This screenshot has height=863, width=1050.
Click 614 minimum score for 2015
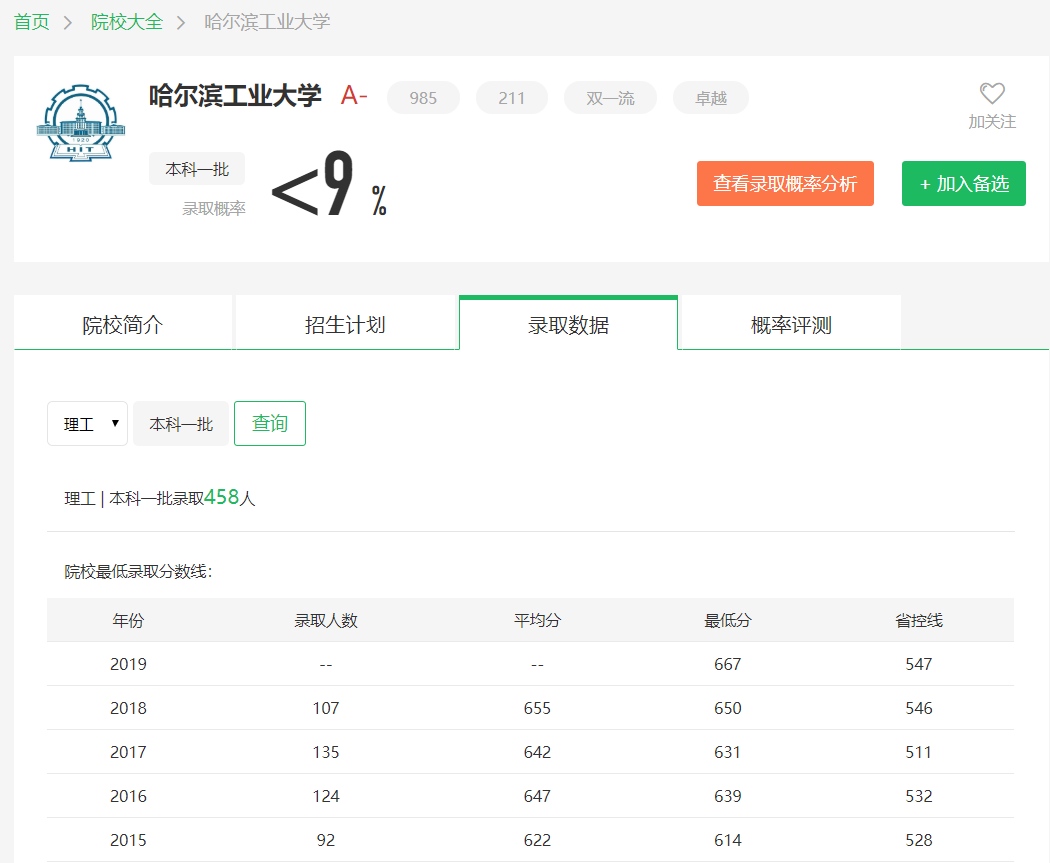pos(727,840)
